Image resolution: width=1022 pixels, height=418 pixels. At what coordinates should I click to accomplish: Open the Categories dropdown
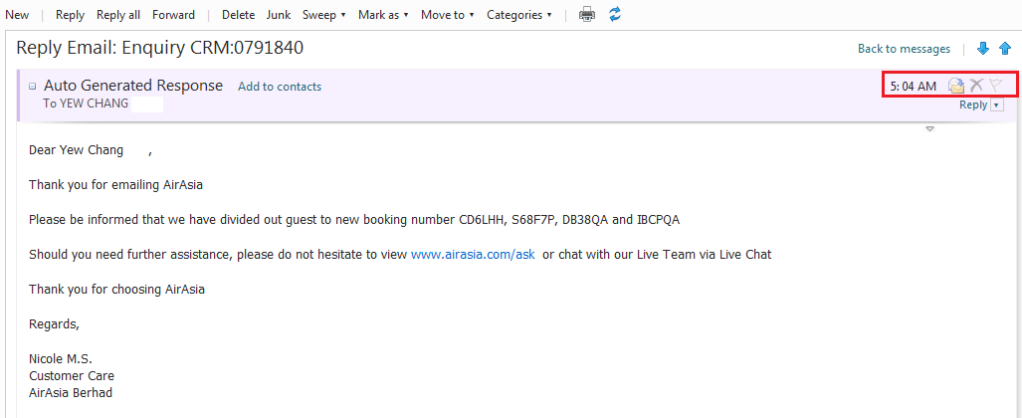pos(519,15)
